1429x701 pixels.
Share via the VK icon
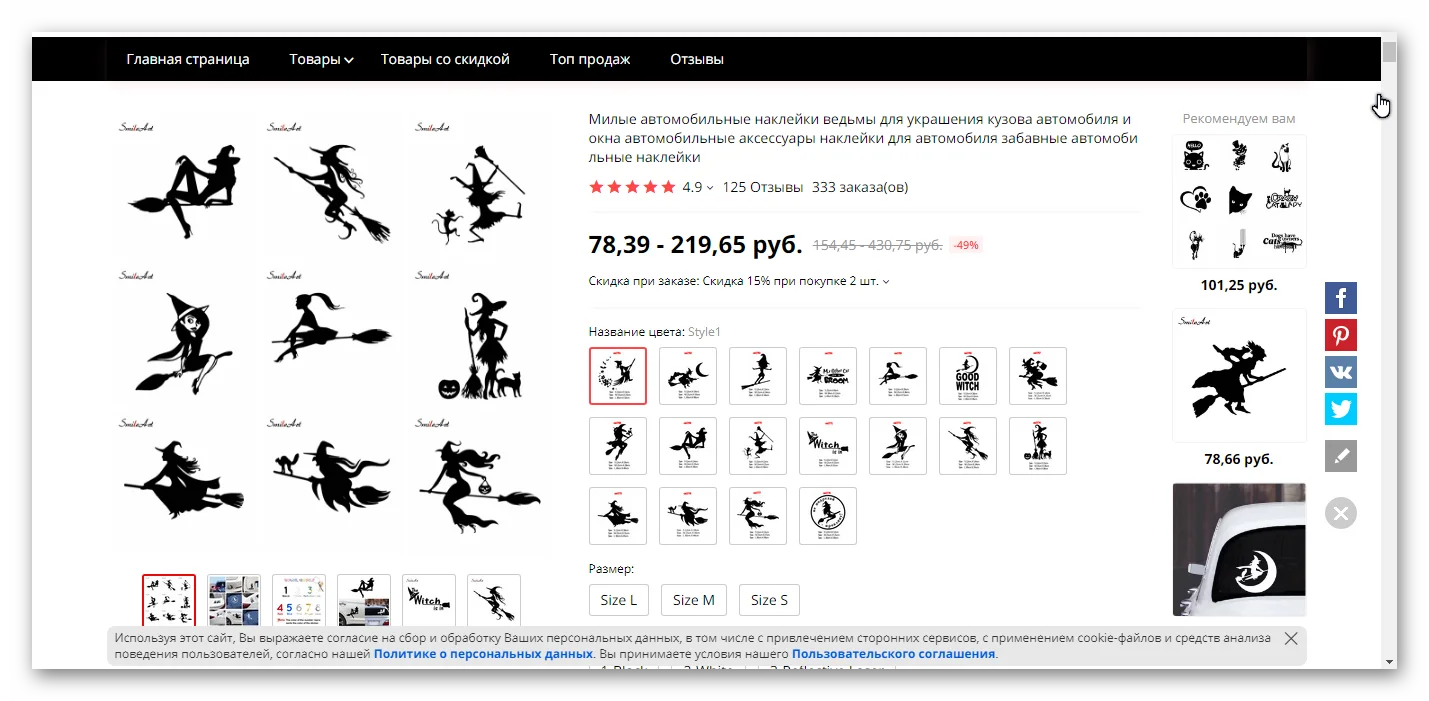coord(1341,372)
